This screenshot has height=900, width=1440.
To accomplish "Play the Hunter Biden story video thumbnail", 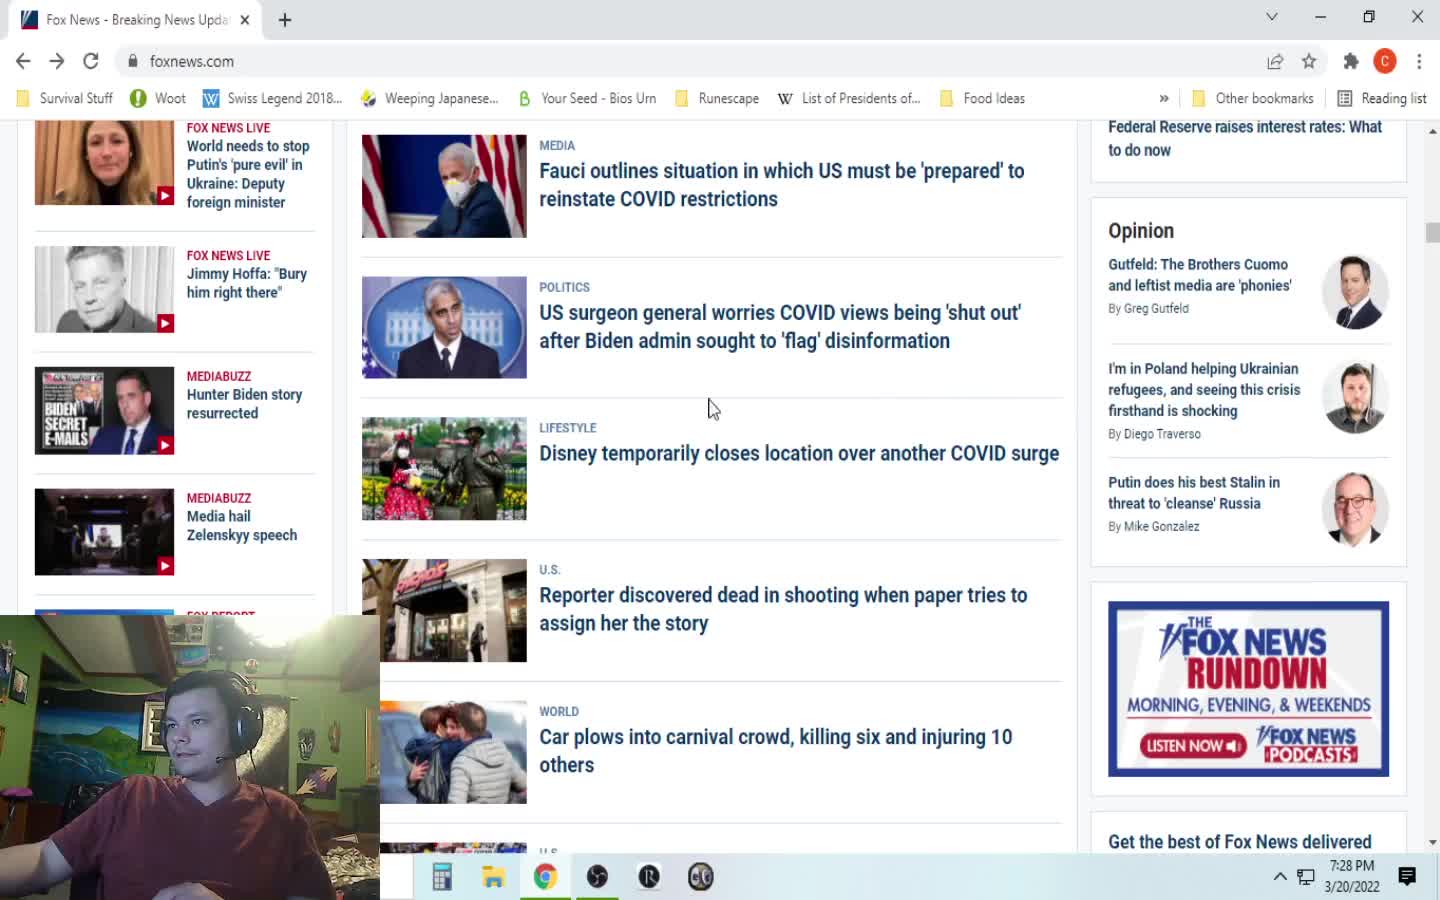I will coord(105,411).
